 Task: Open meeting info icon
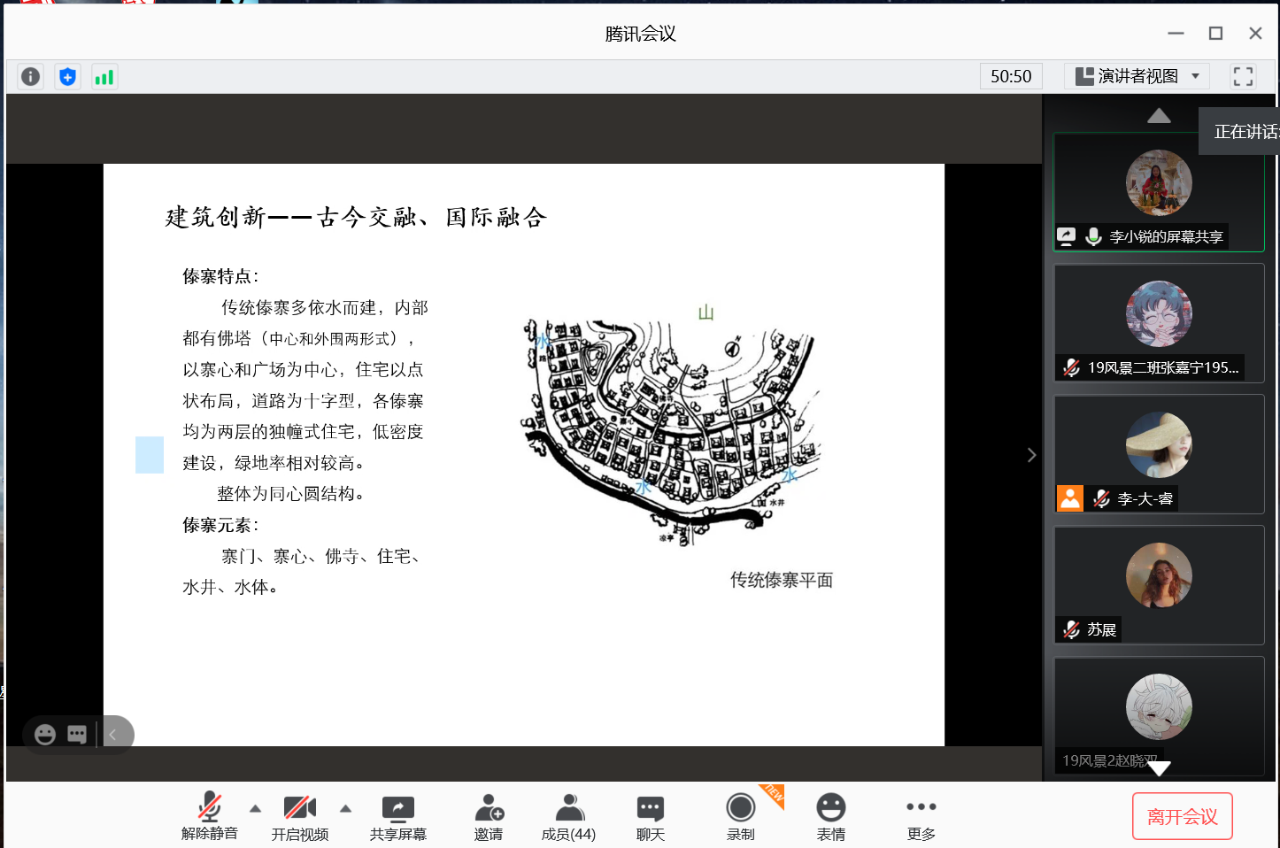(31, 76)
